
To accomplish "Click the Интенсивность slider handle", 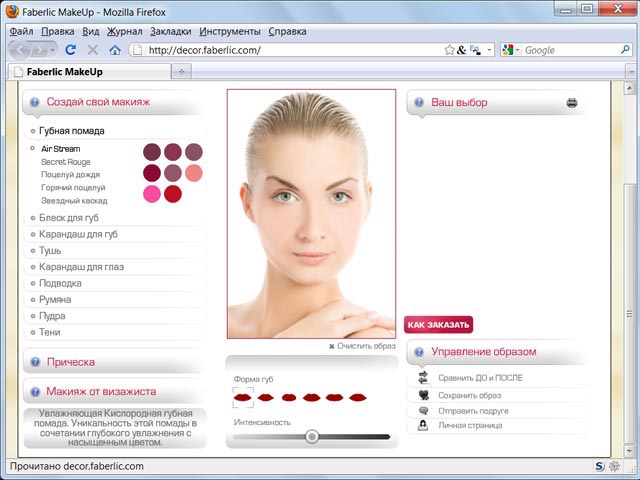I will (312, 437).
